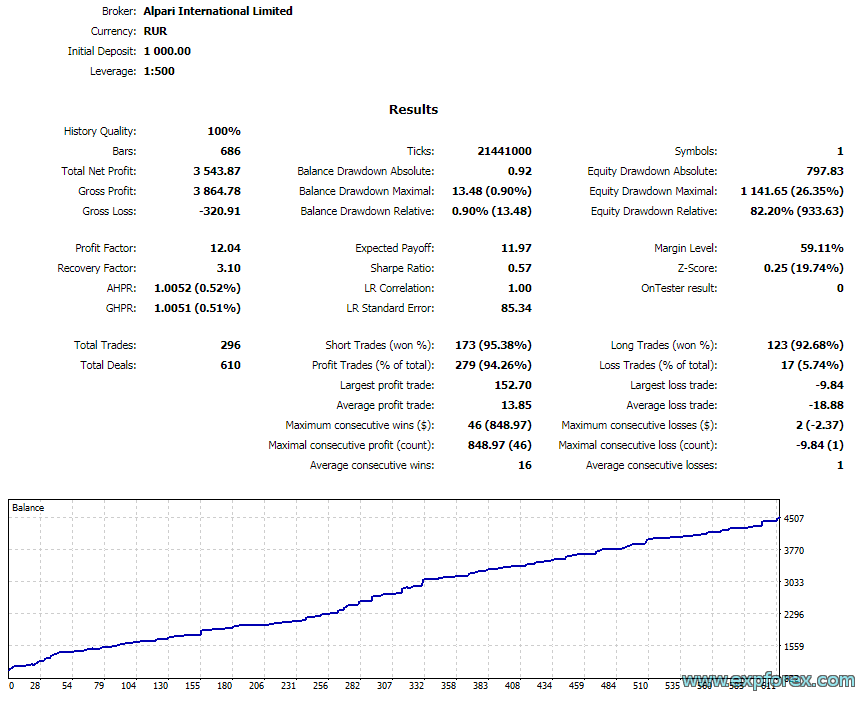Select chart x-axis label 28
The width and height of the screenshot is (868, 701).
pos(35,686)
